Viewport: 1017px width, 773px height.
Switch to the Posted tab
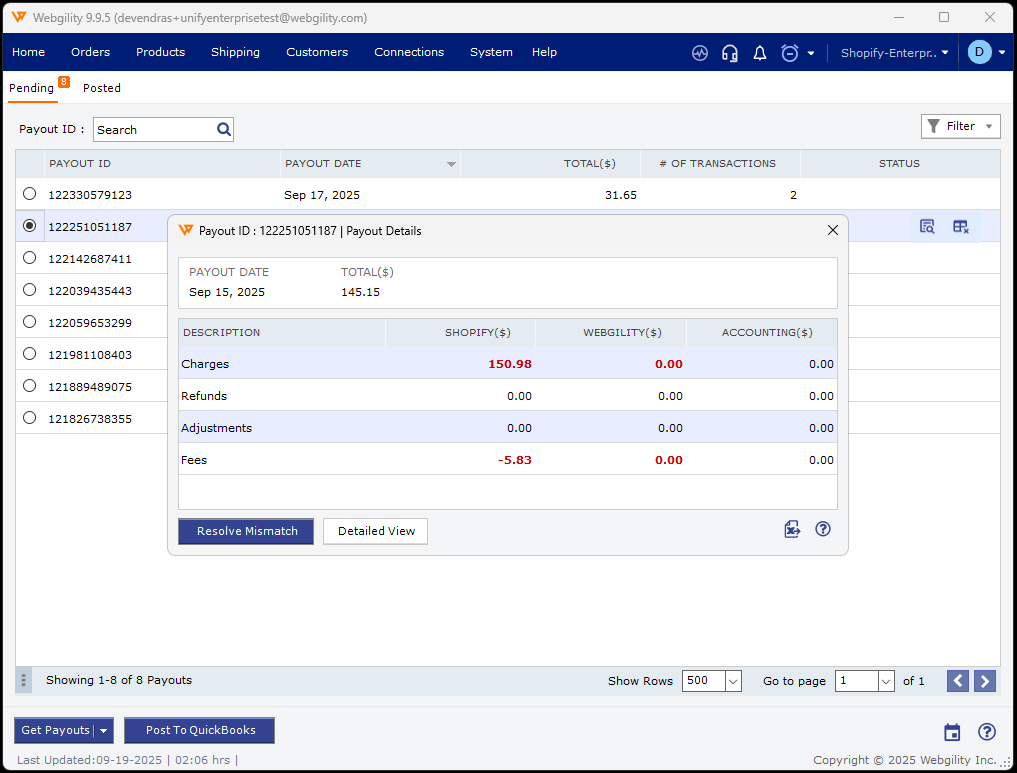click(102, 88)
